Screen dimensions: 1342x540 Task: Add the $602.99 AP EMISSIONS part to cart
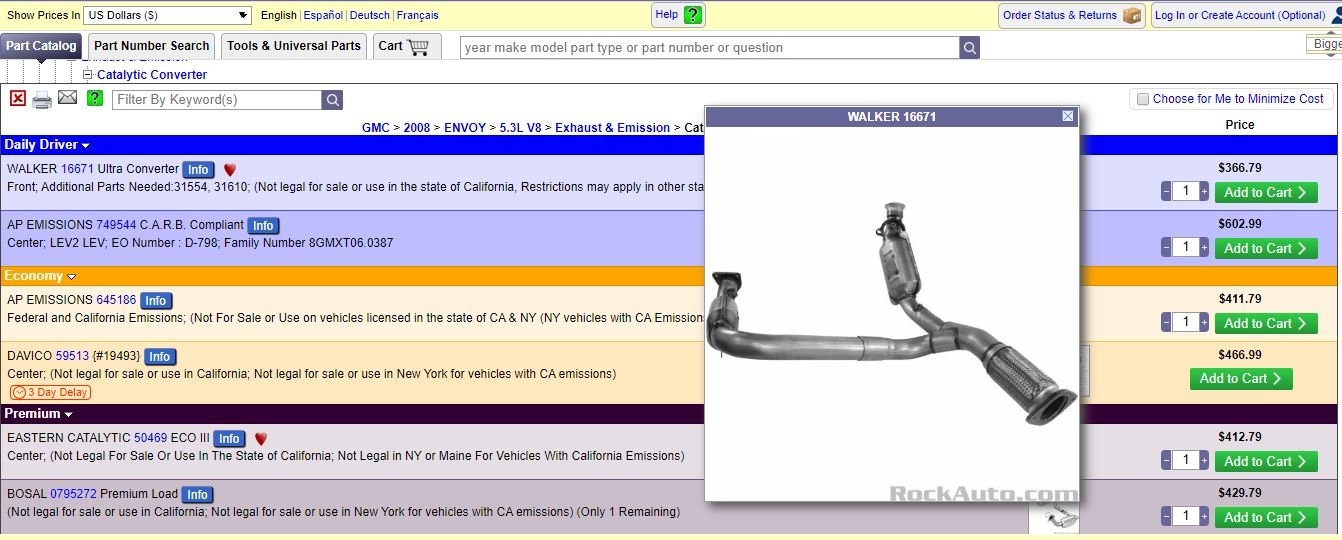click(x=1266, y=249)
